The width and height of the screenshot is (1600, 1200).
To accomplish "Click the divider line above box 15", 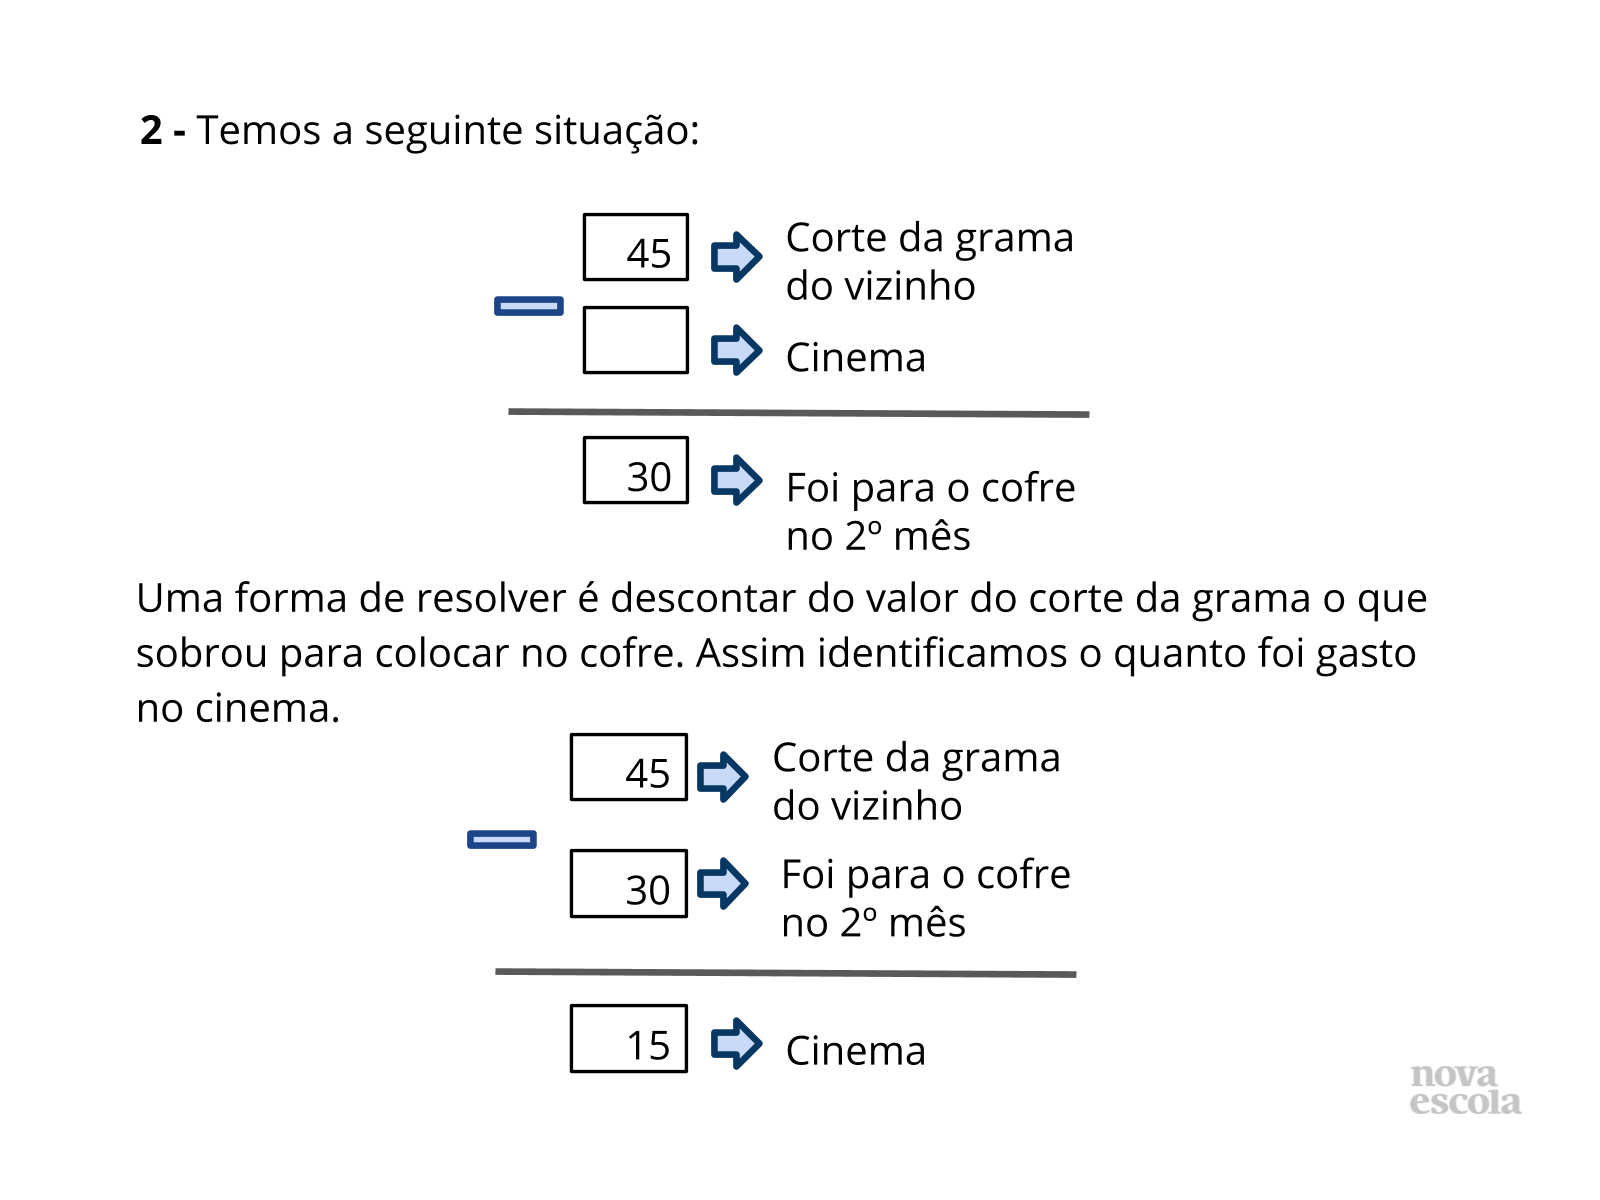I will (x=785, y=972).
